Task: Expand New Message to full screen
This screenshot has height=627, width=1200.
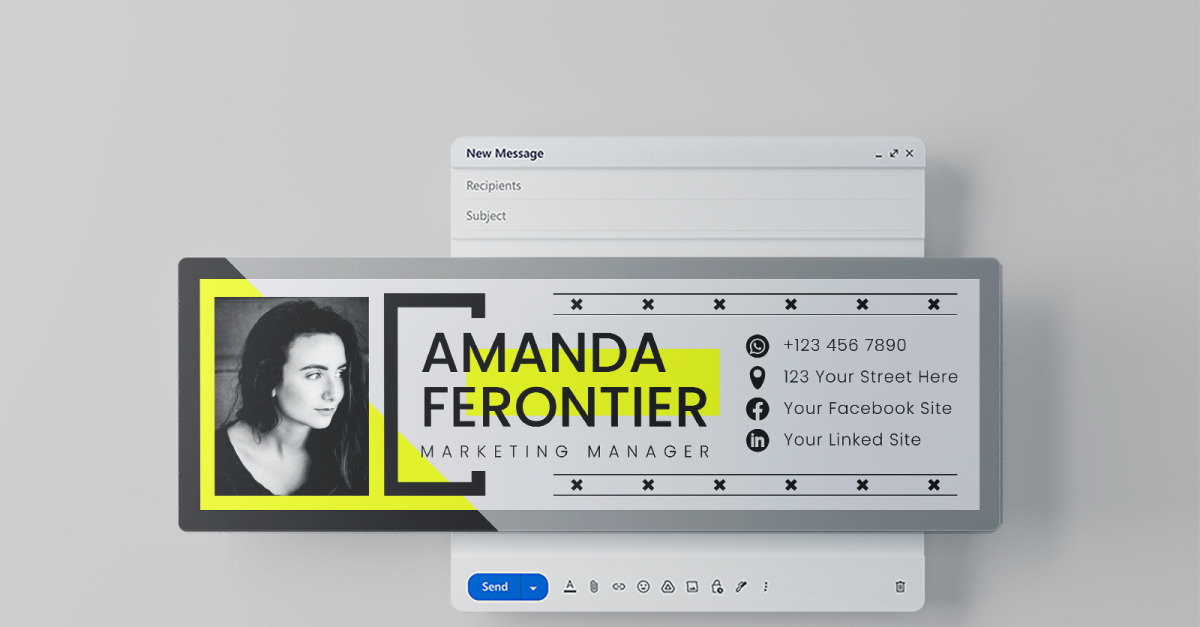Action: [894, 154]
